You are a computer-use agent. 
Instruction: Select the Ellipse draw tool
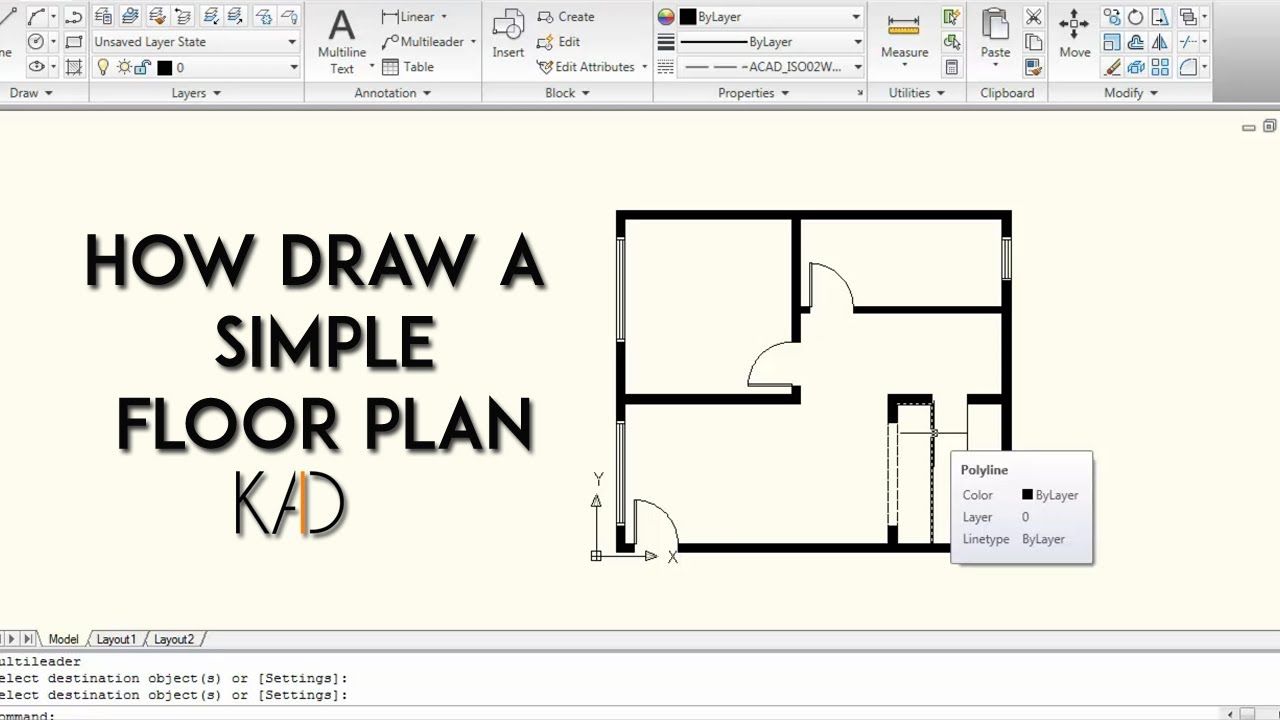point(38,67)
